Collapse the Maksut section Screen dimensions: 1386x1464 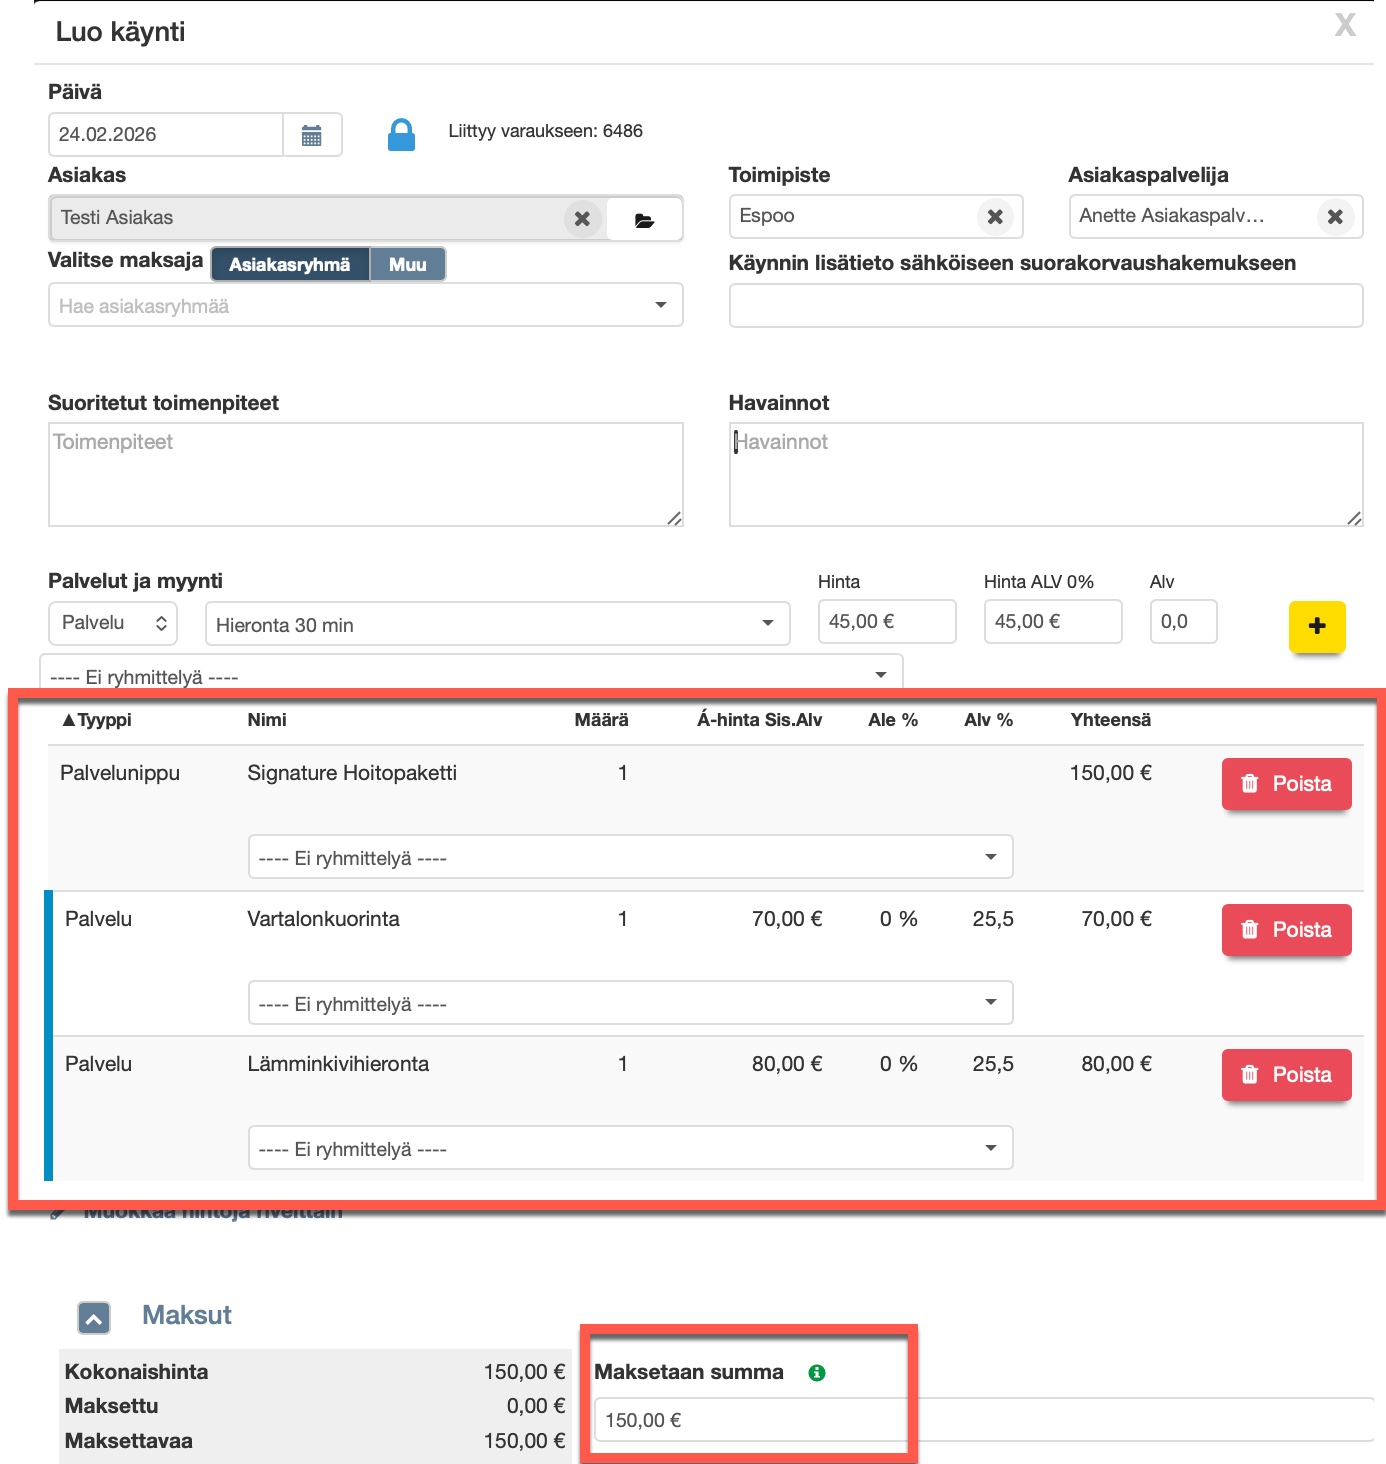click(94, 1318)
